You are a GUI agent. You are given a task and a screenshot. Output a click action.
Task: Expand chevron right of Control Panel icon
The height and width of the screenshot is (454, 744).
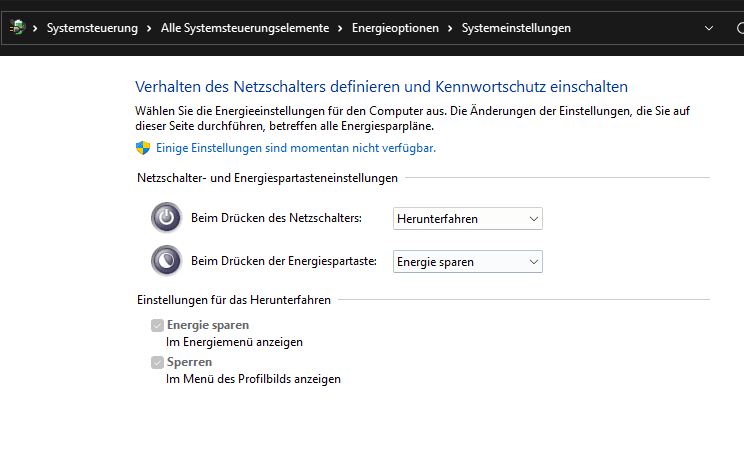[x=35, y=28]
